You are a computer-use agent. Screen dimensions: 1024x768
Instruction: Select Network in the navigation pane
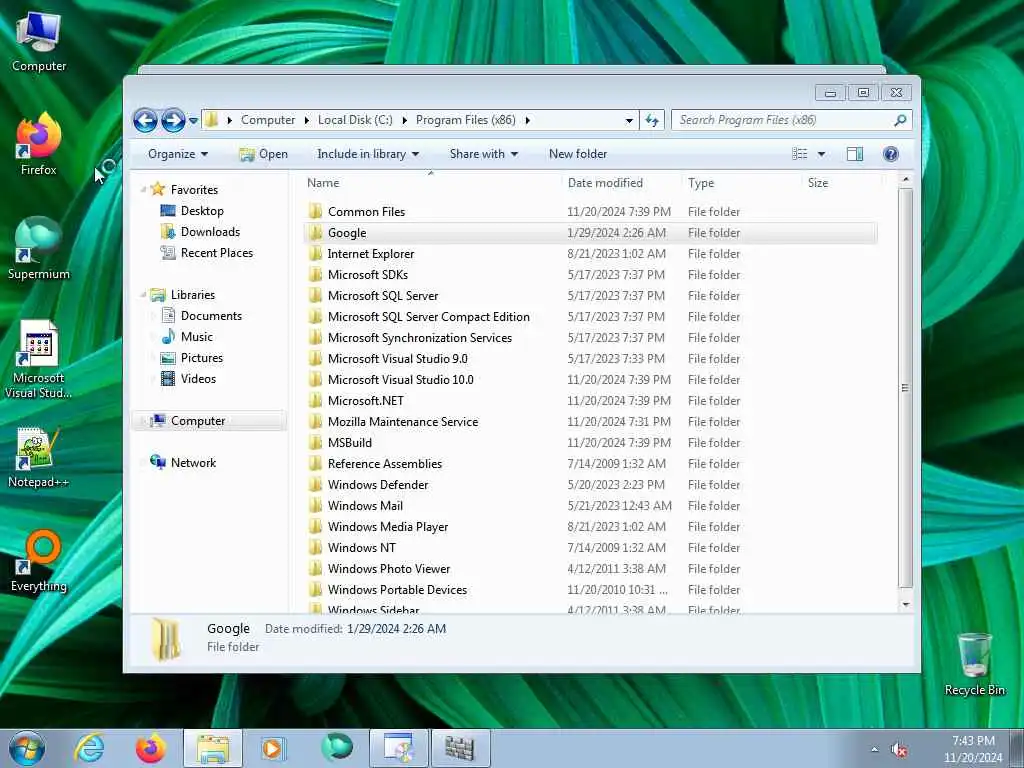(x=193, y=463)
